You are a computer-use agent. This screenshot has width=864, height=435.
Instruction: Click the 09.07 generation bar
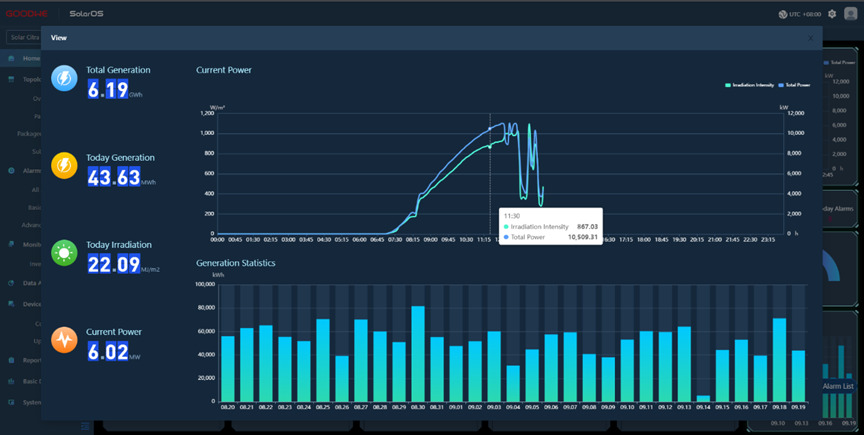[570, 367]
